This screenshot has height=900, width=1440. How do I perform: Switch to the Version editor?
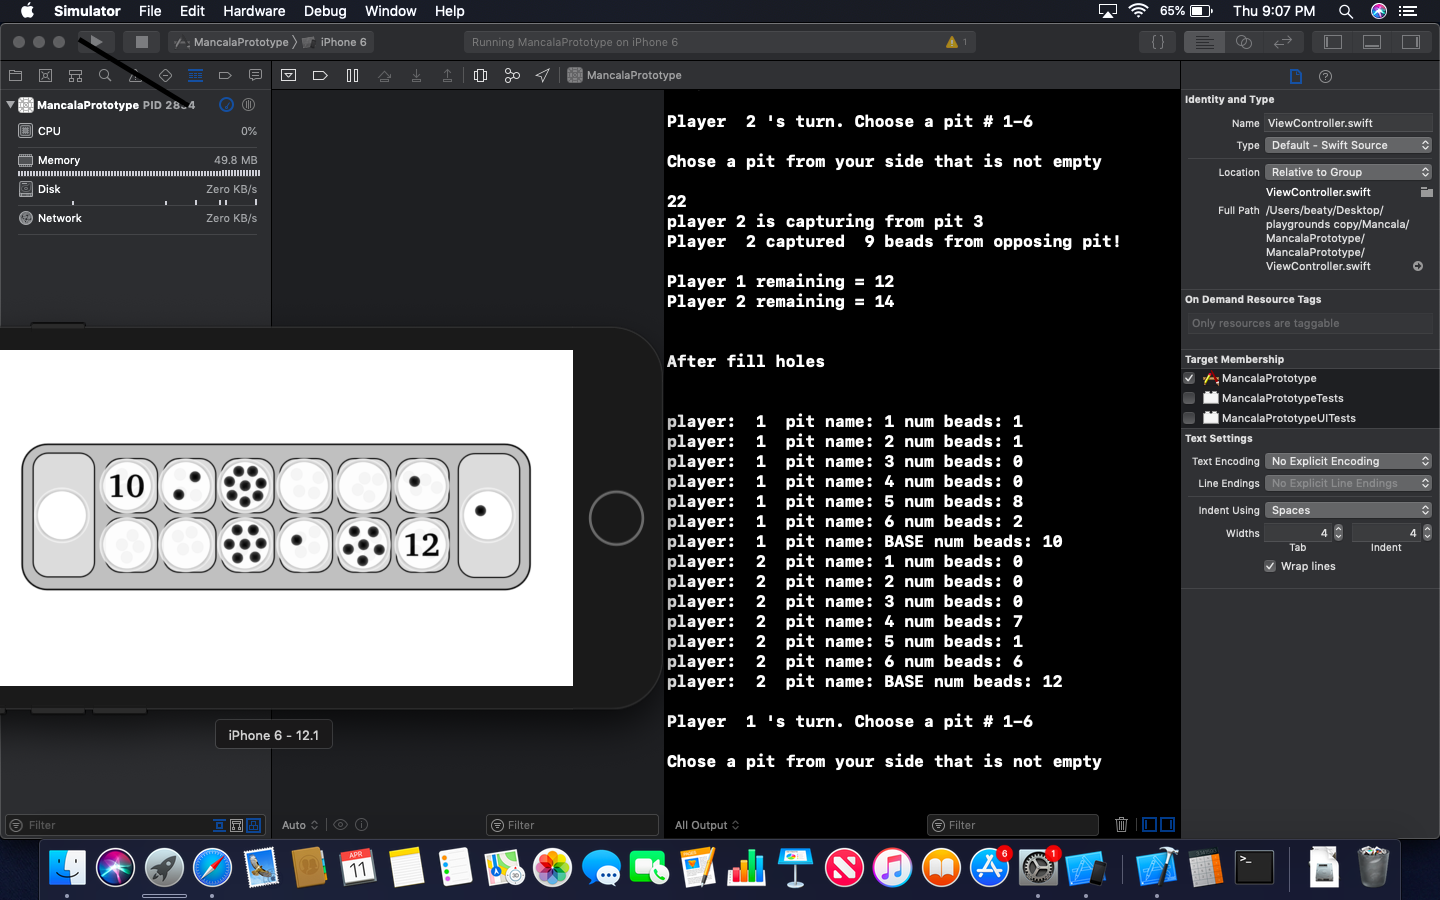[1283, 42]
